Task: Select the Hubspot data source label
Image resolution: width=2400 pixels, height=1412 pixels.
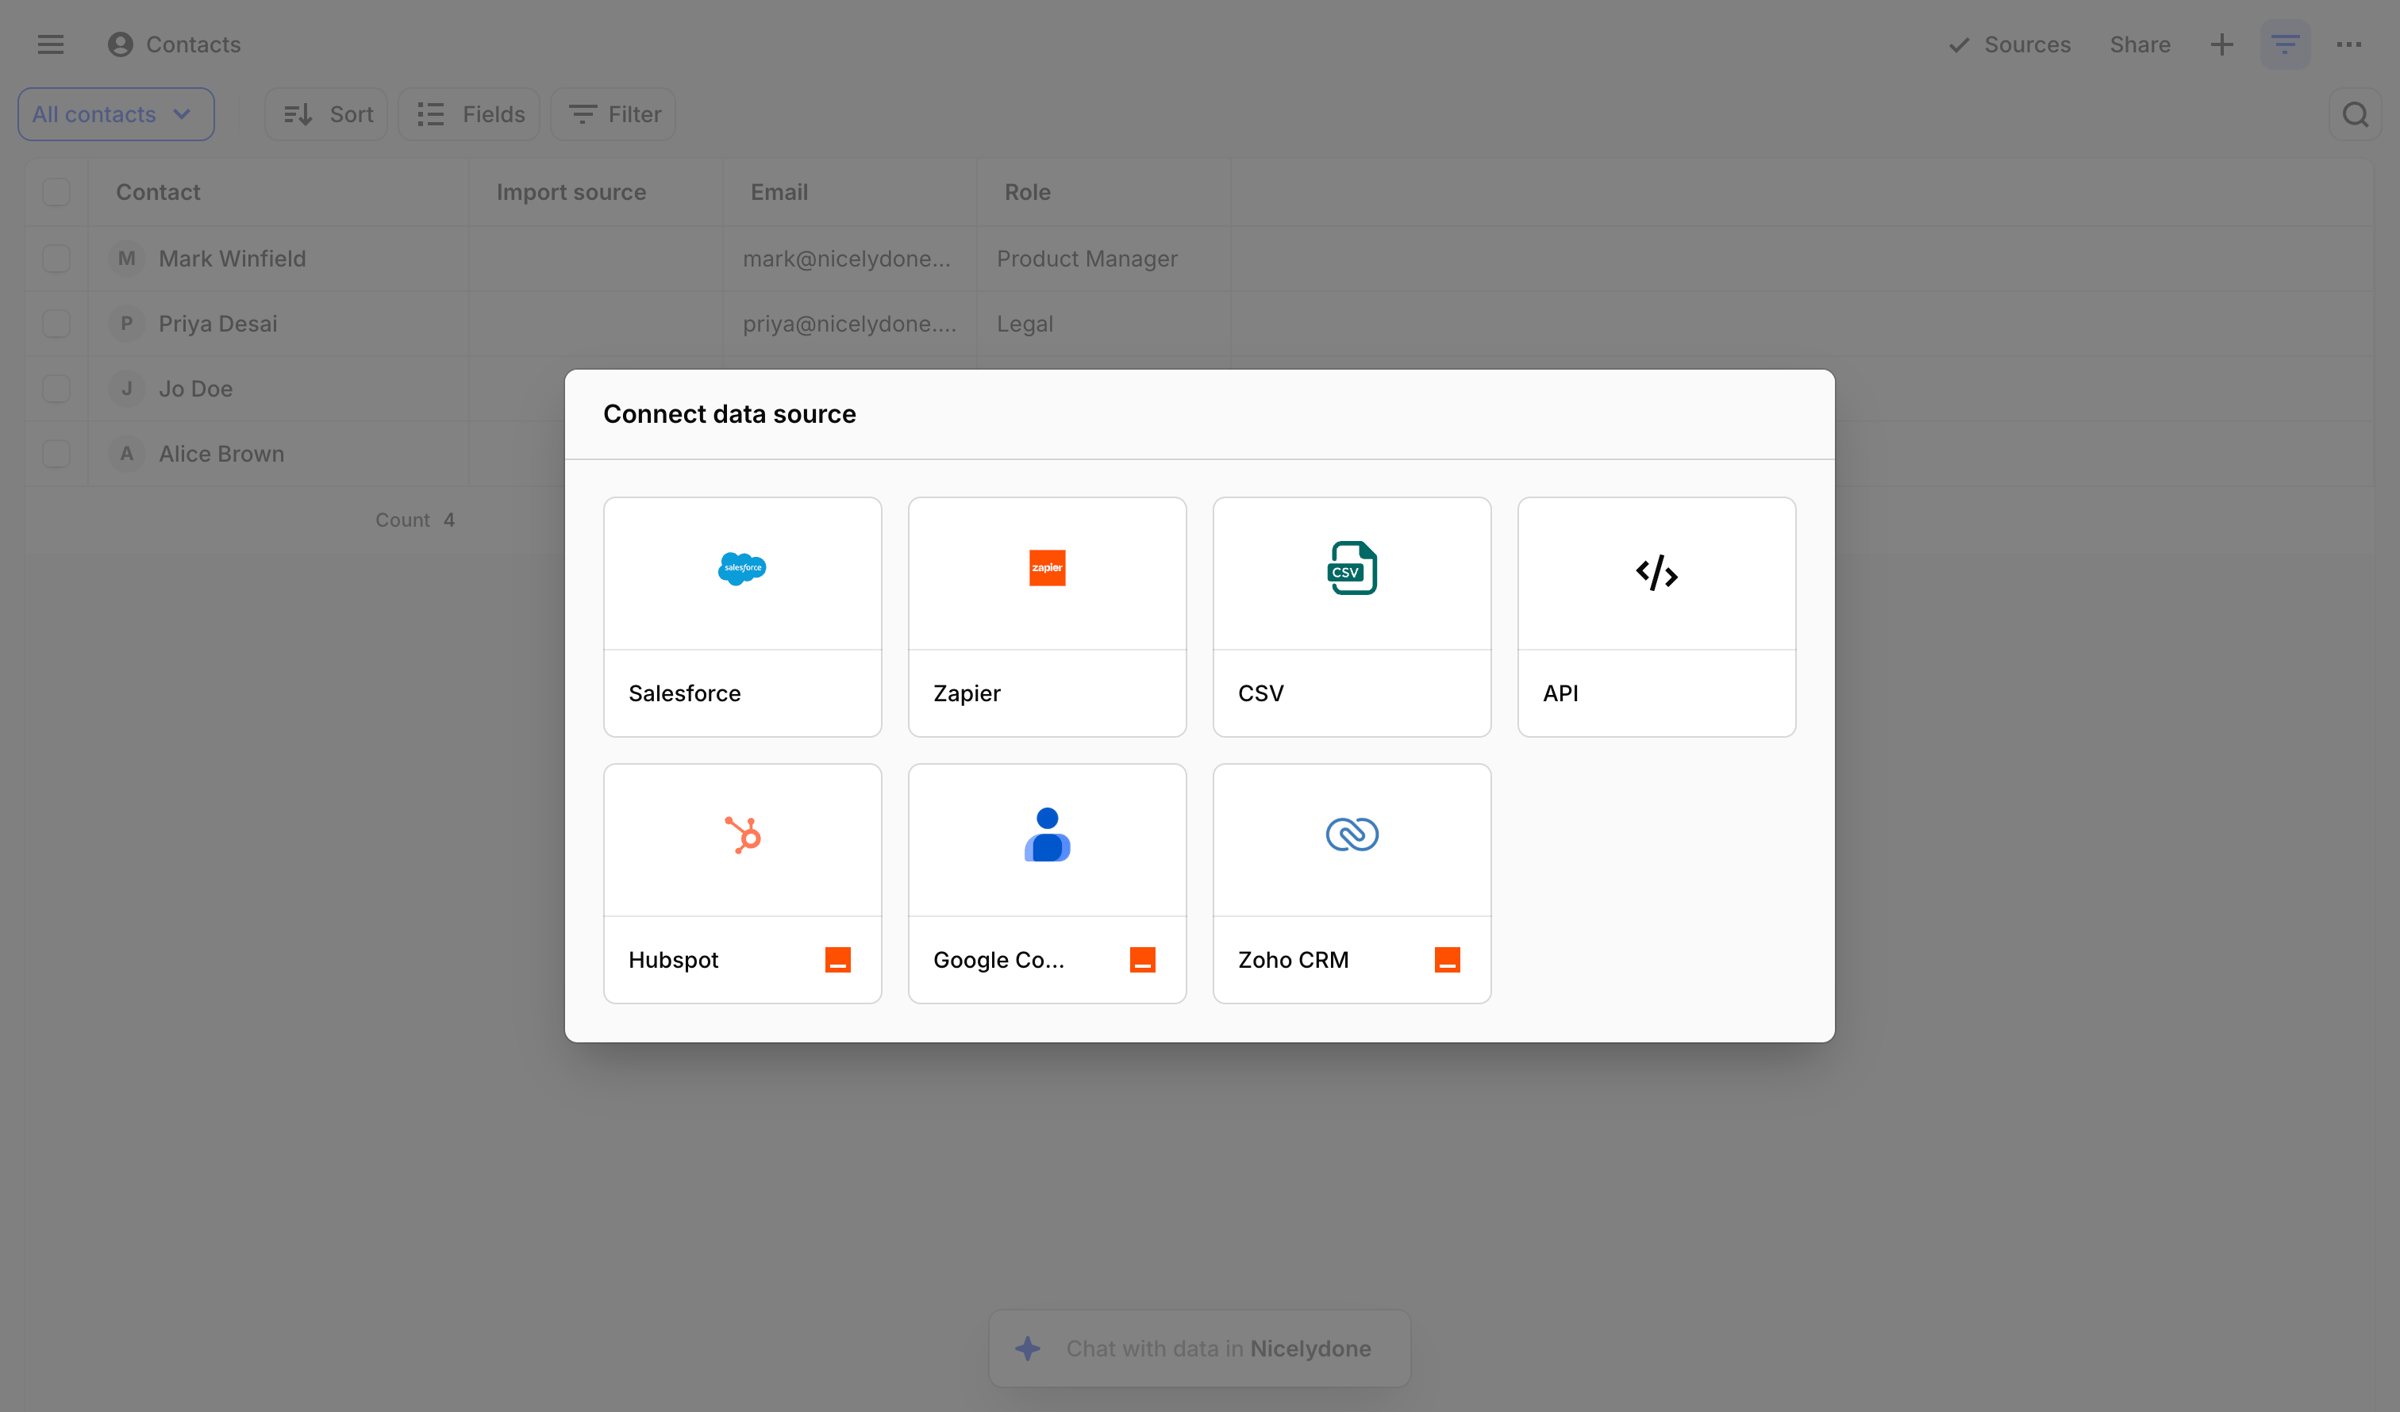Action: tap(673, 960)
